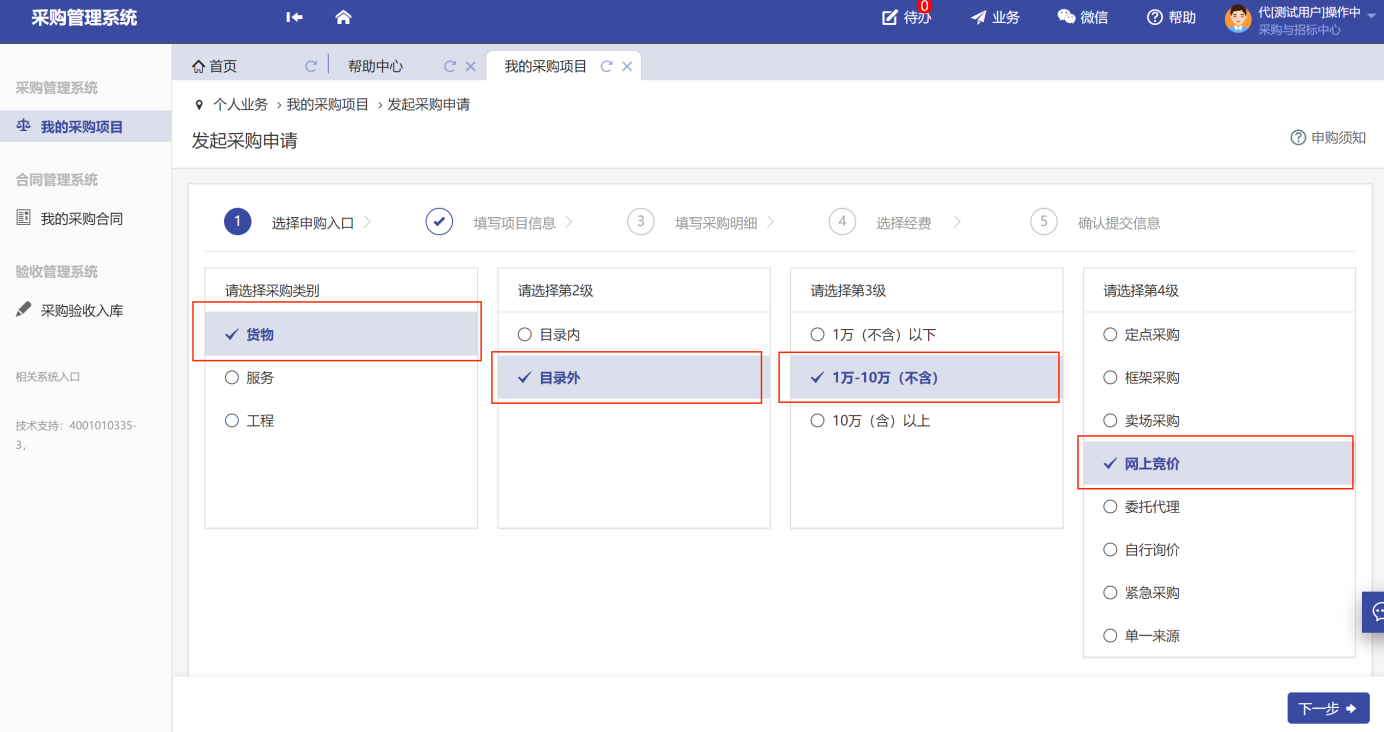
Task: Go to home via house icon
Action: (x=343, y=17)
